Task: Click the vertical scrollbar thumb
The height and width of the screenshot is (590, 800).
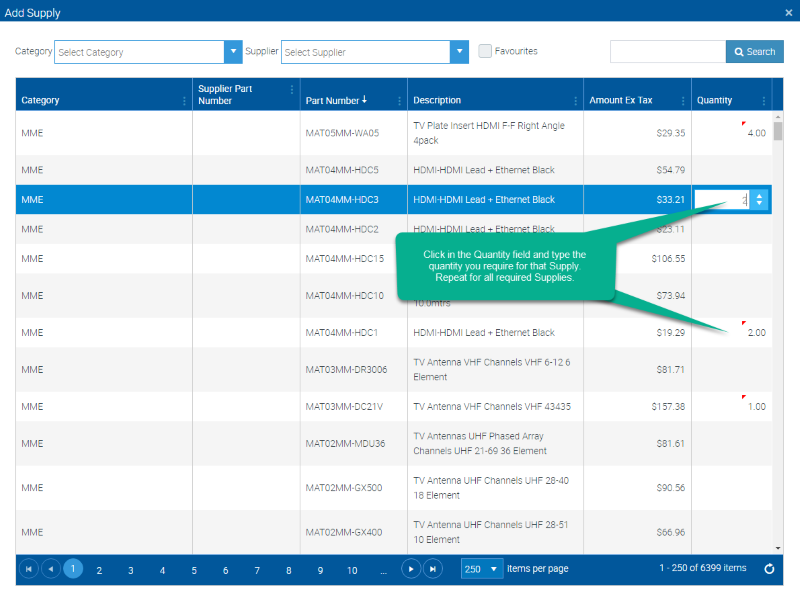Action: pyautogui.click(x=778, y=131)
